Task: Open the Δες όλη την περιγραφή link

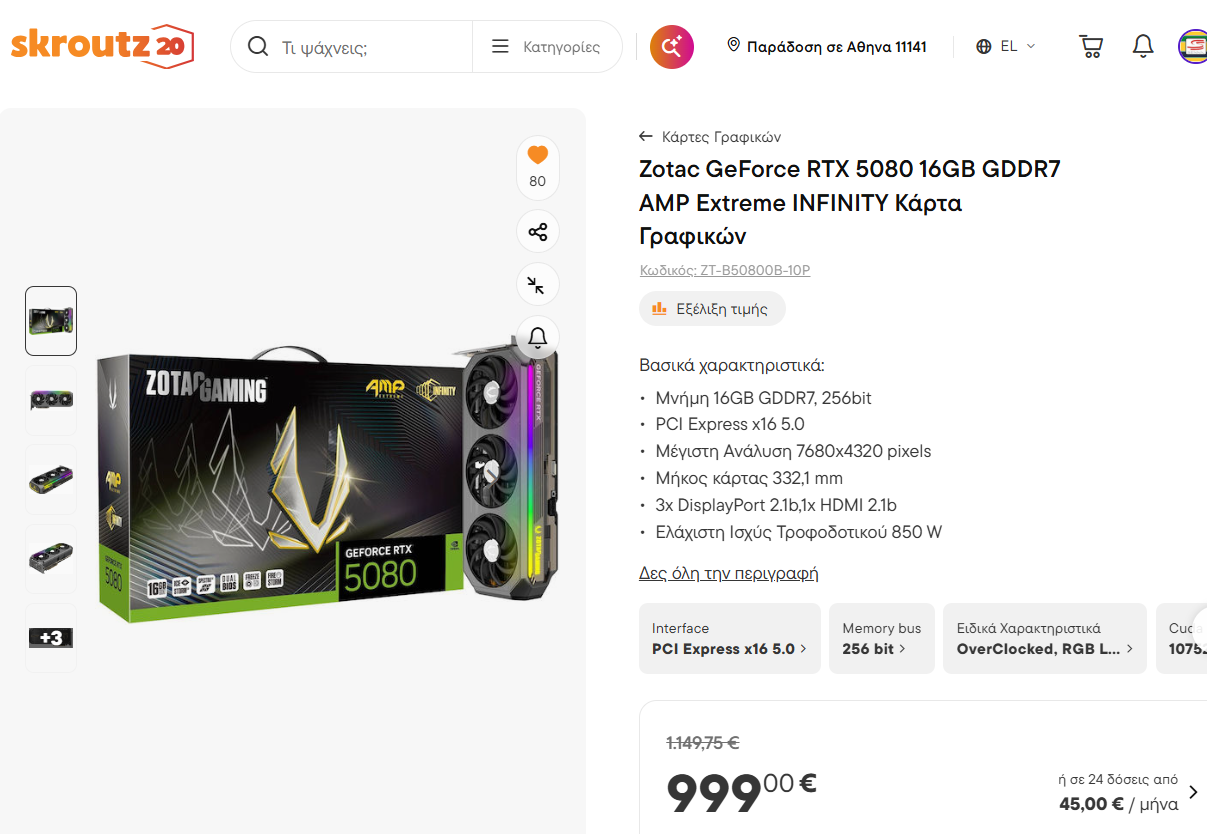Action: click(x=728, y=573)
